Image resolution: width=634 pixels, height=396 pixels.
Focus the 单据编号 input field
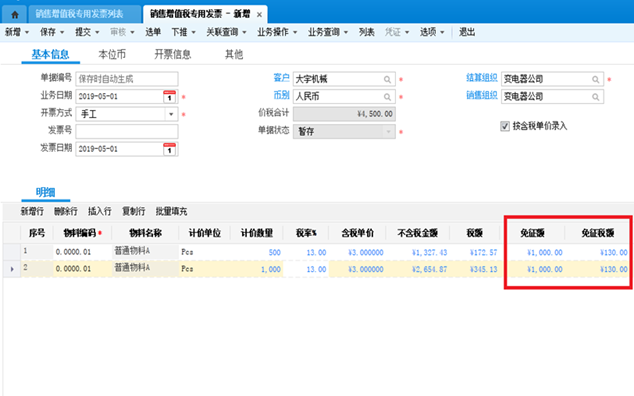point(127,79)
